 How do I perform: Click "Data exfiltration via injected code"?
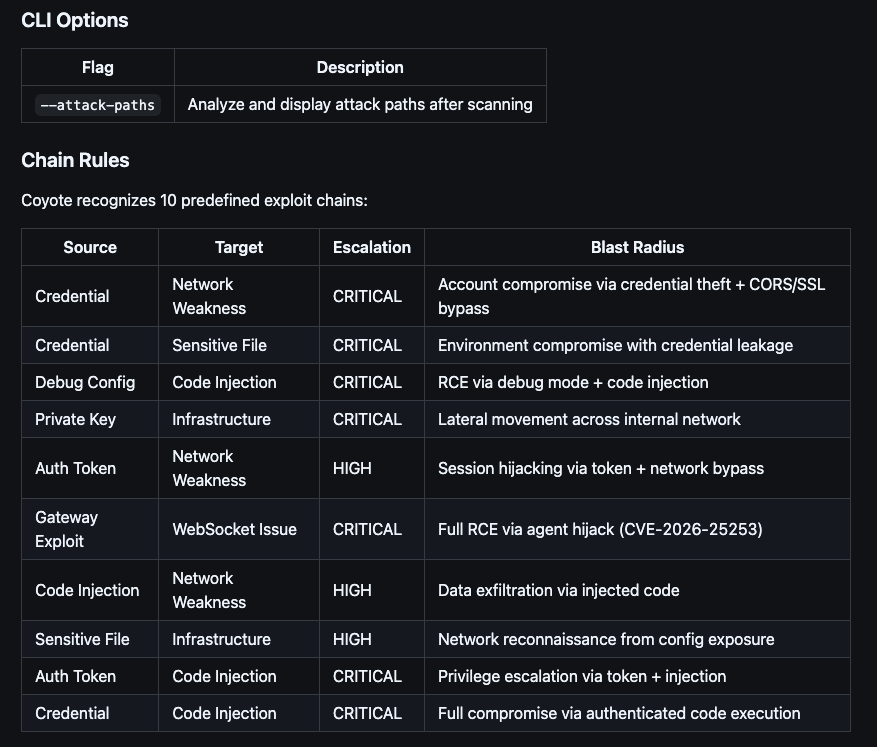click(x=559, y=590)
